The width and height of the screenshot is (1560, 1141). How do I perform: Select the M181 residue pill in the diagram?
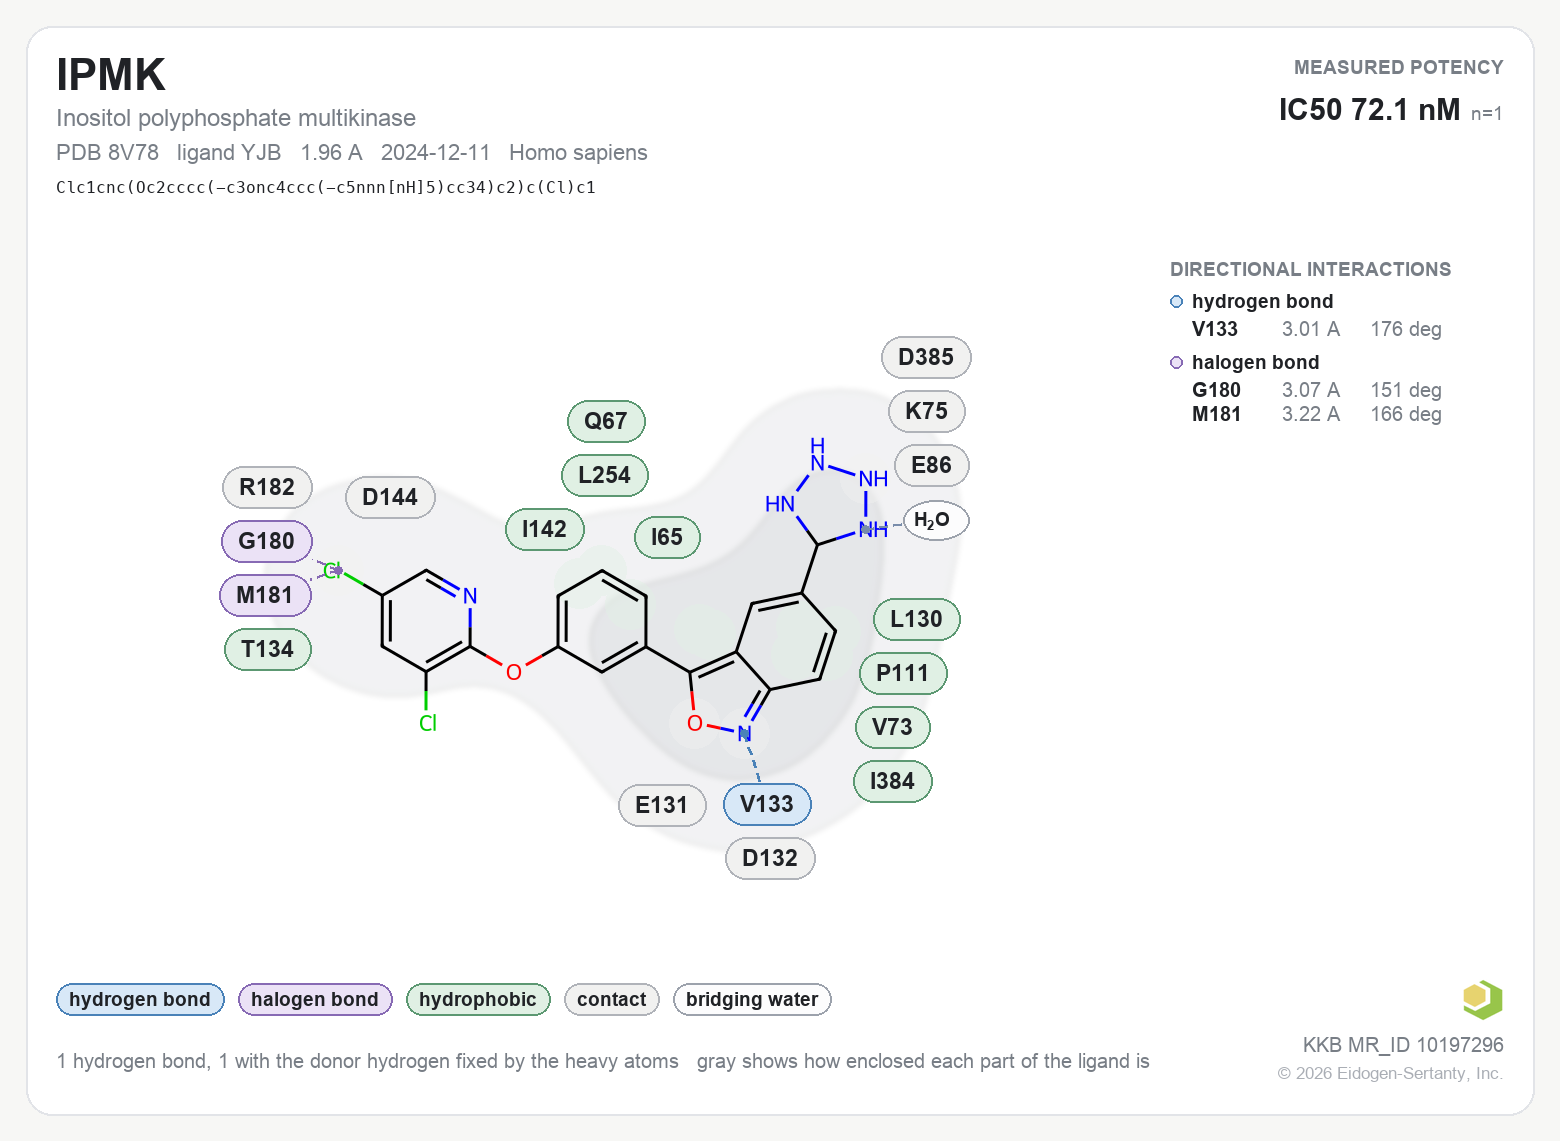(265, 595)
